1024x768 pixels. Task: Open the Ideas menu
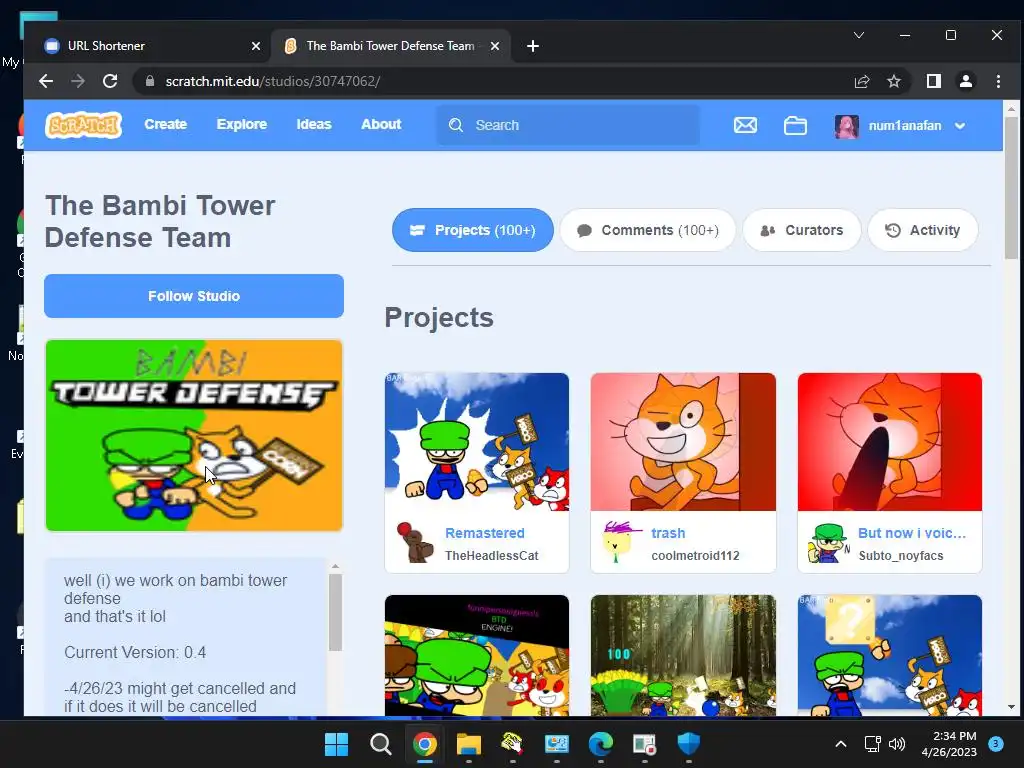[x=313, y=124]
